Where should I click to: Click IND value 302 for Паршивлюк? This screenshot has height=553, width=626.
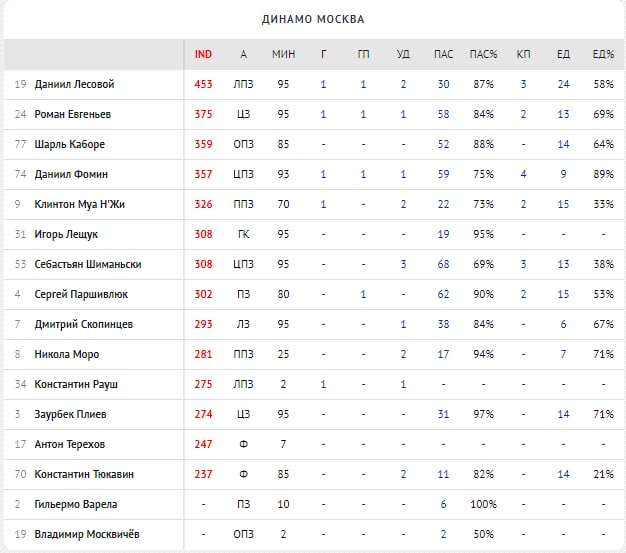pyautogui.click(x=203, y=294)
